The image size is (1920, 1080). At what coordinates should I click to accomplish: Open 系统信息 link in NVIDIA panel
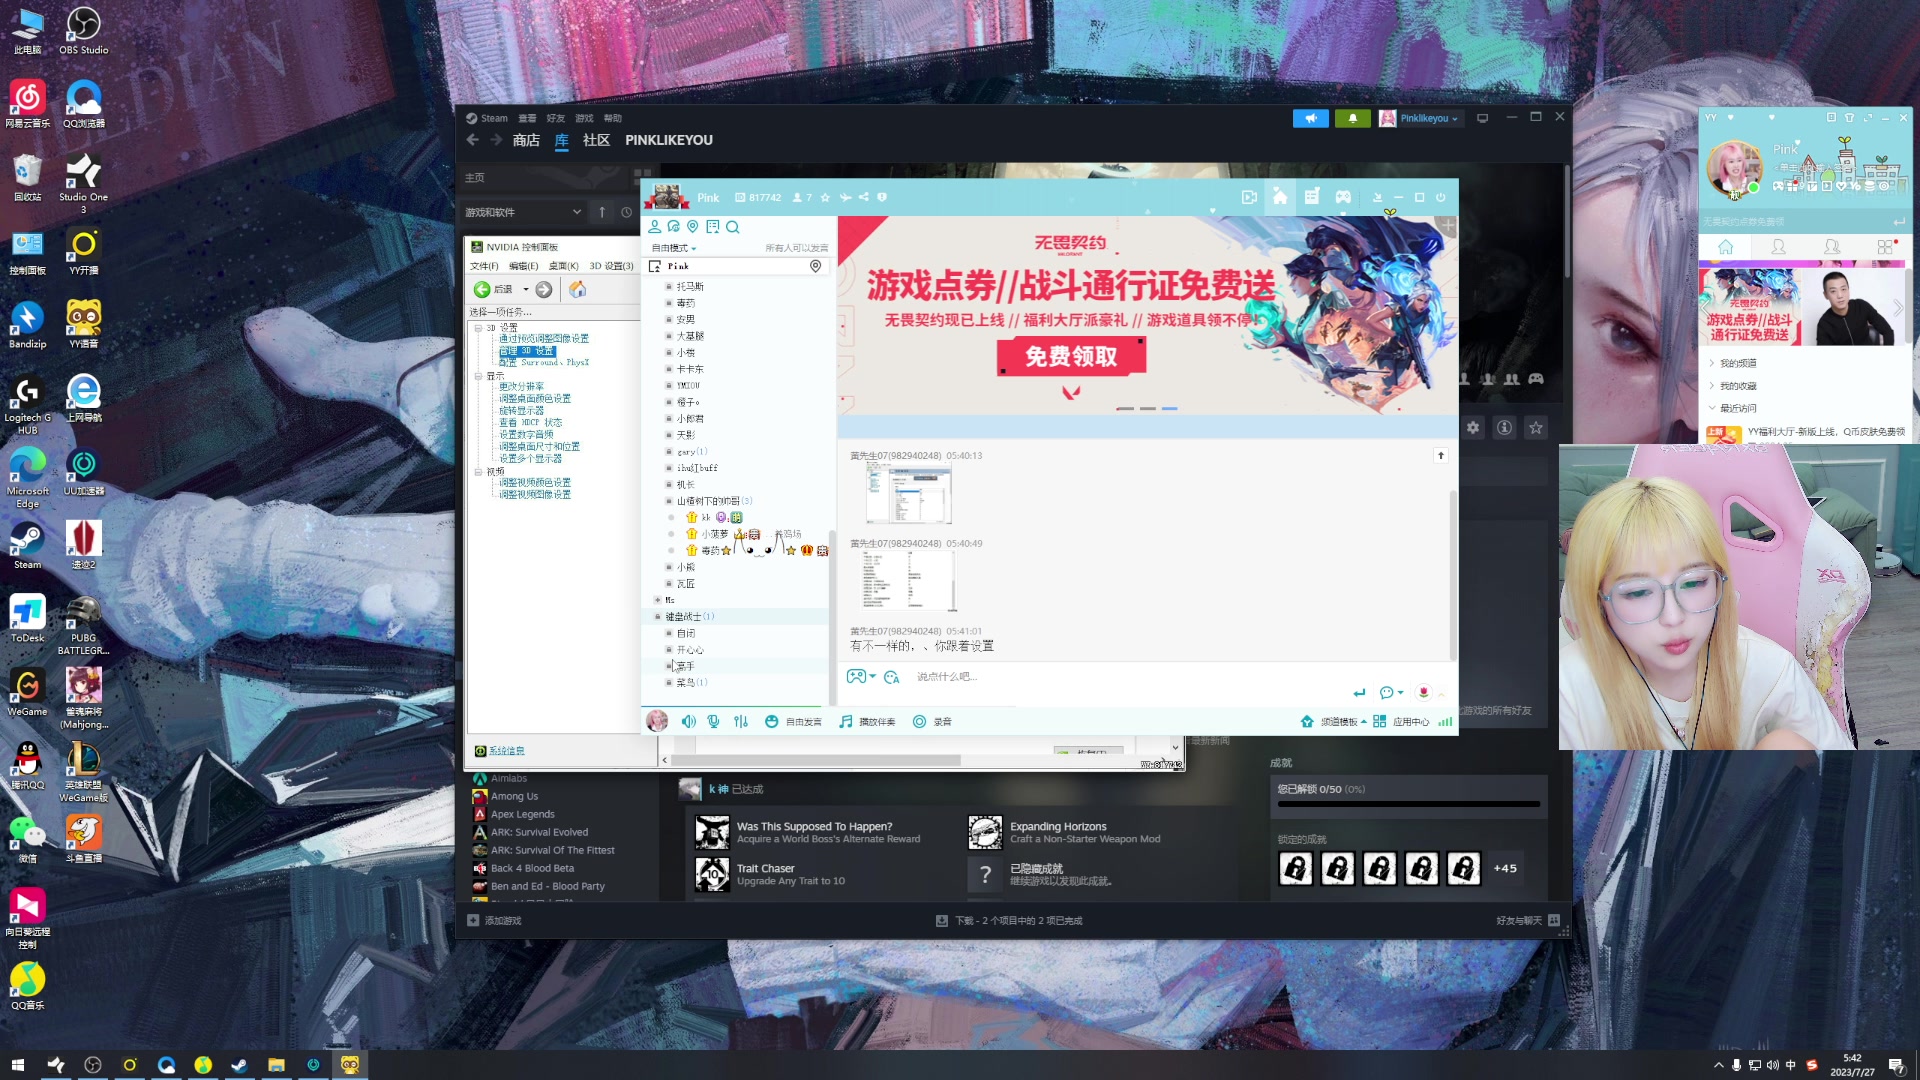click(x=506, y=751)
